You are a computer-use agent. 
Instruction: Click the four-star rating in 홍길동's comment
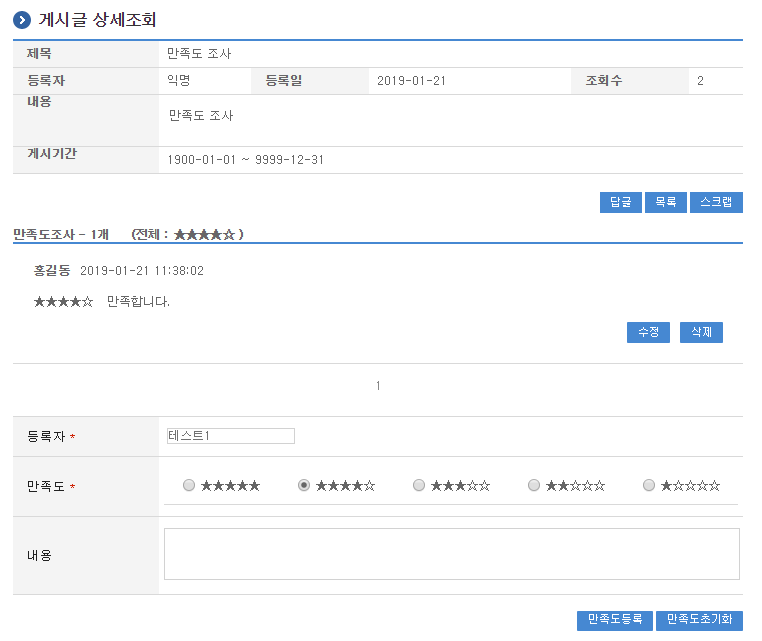(63, 301)
